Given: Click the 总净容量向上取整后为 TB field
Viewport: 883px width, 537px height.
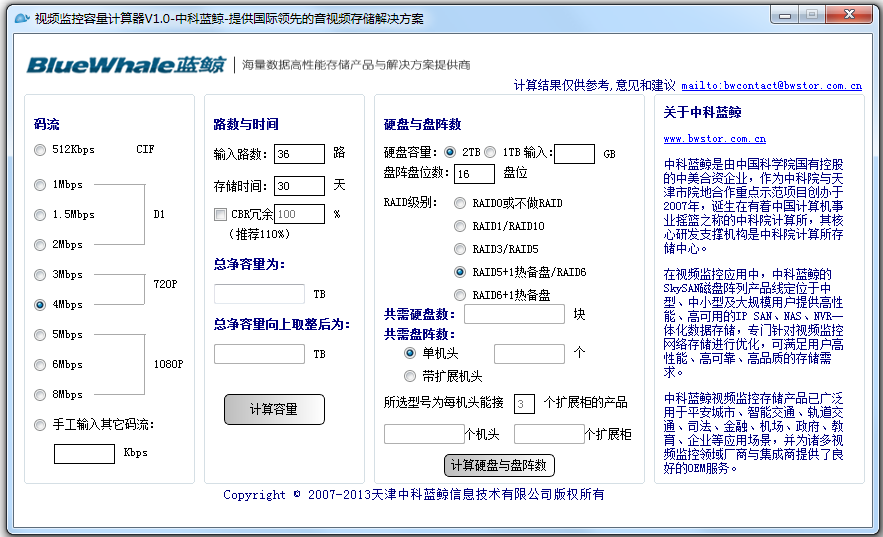Looking at the screenshot, I should [260, 354].
